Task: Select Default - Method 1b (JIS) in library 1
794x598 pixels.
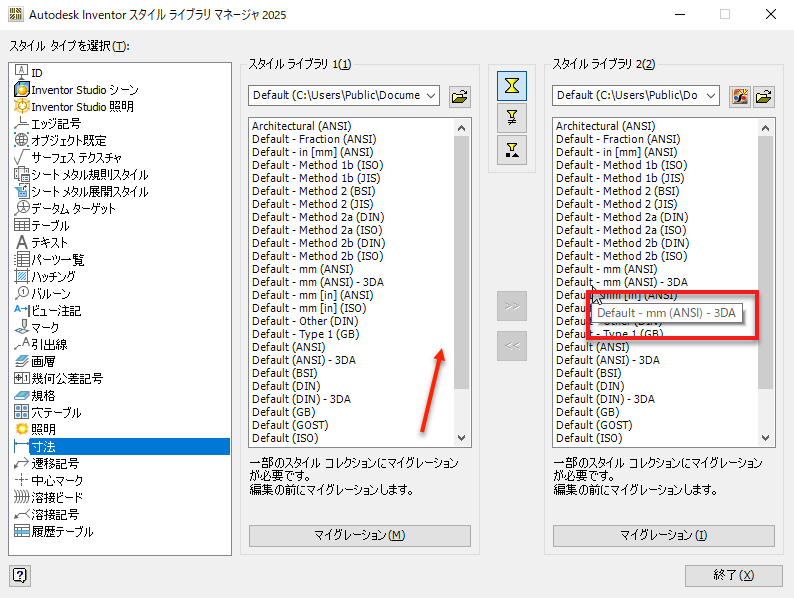Action: (316, 178)
